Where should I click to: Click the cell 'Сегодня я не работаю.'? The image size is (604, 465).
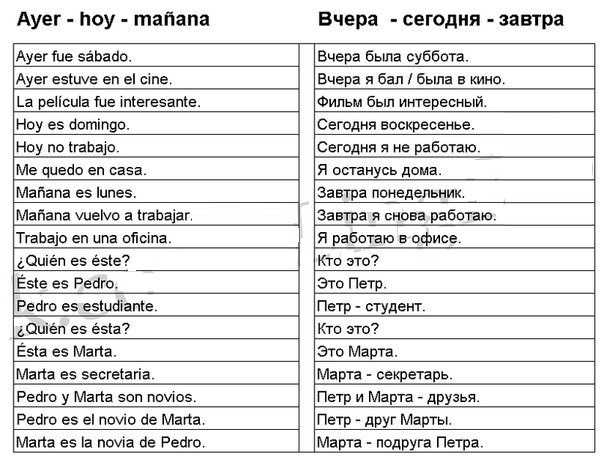click(455, 146)
